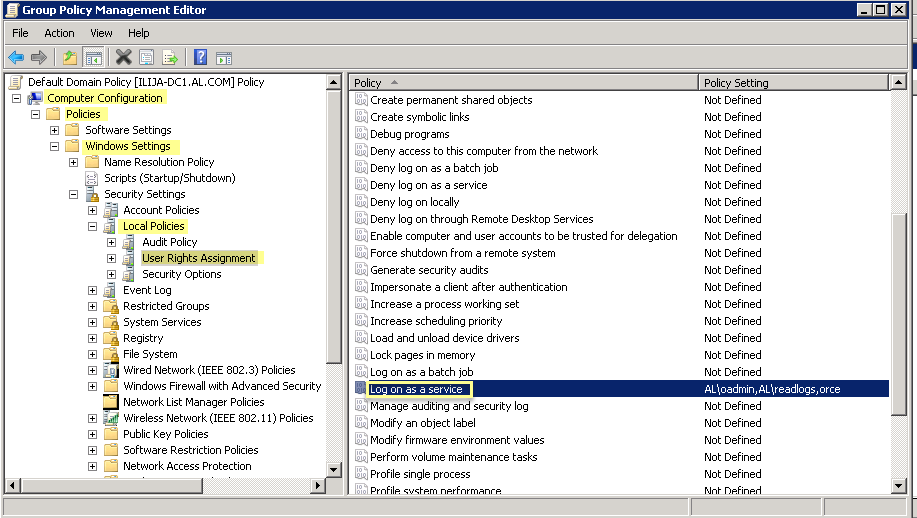Toggle the Show/Hide Console Tree icon
917x518 pixels.
[93, 57]
